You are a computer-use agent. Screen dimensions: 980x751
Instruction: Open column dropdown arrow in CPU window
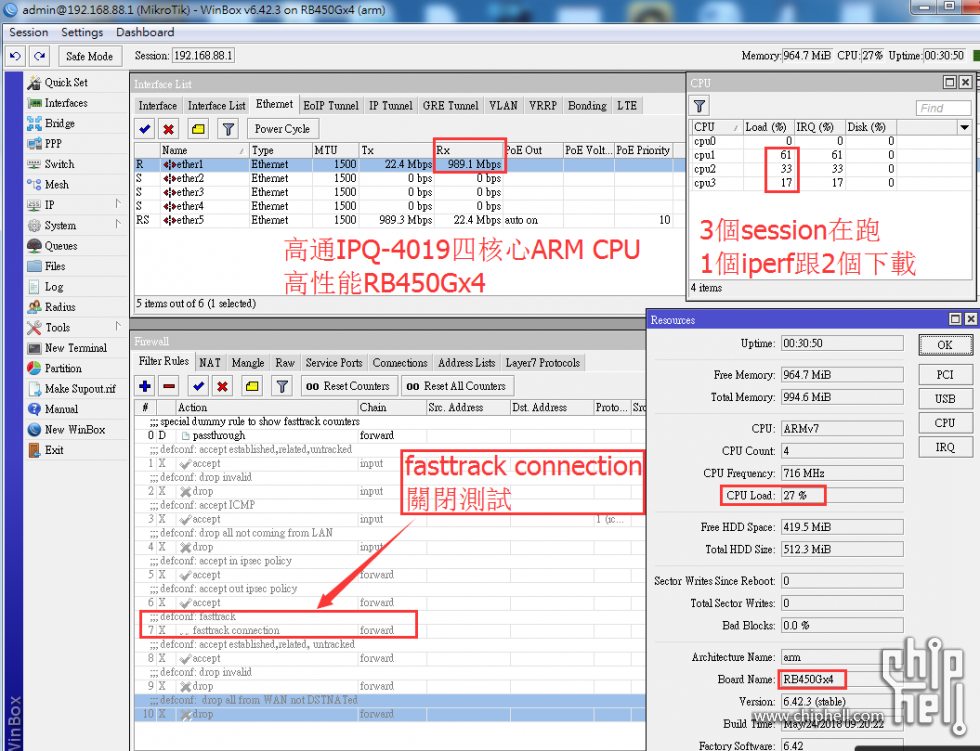click(x=964, y=127)
